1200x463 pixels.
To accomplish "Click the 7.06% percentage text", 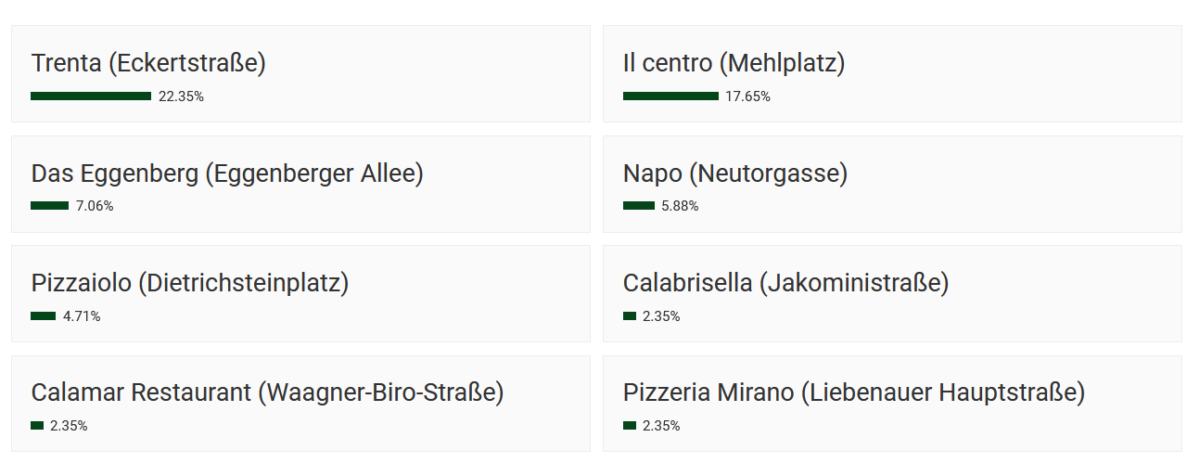I will [95, 207].
